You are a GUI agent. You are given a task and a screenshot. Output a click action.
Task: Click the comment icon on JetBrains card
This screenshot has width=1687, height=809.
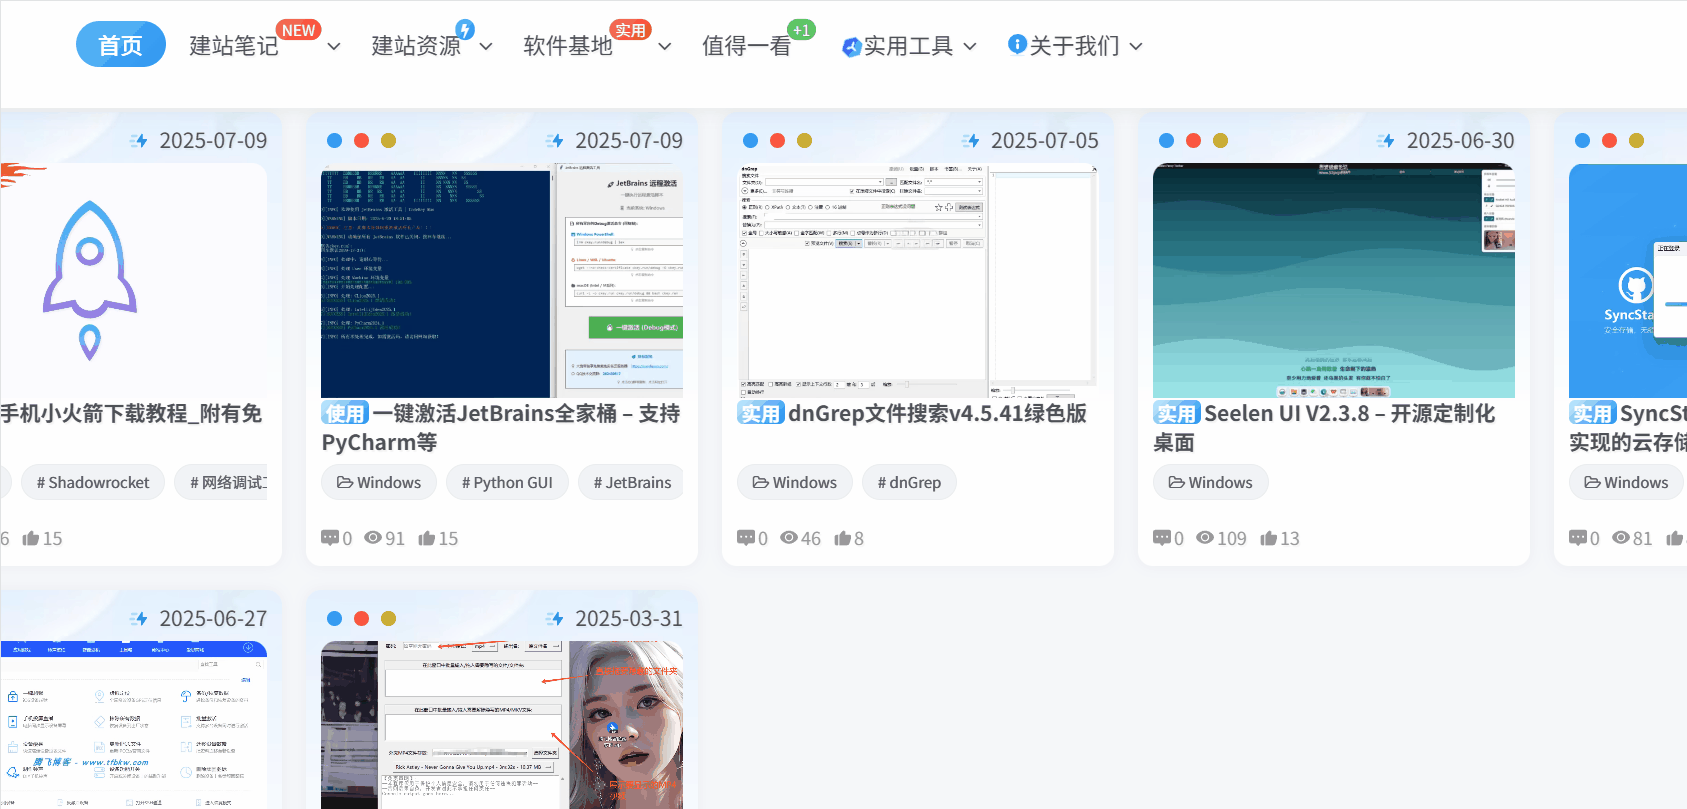[330, 538]
